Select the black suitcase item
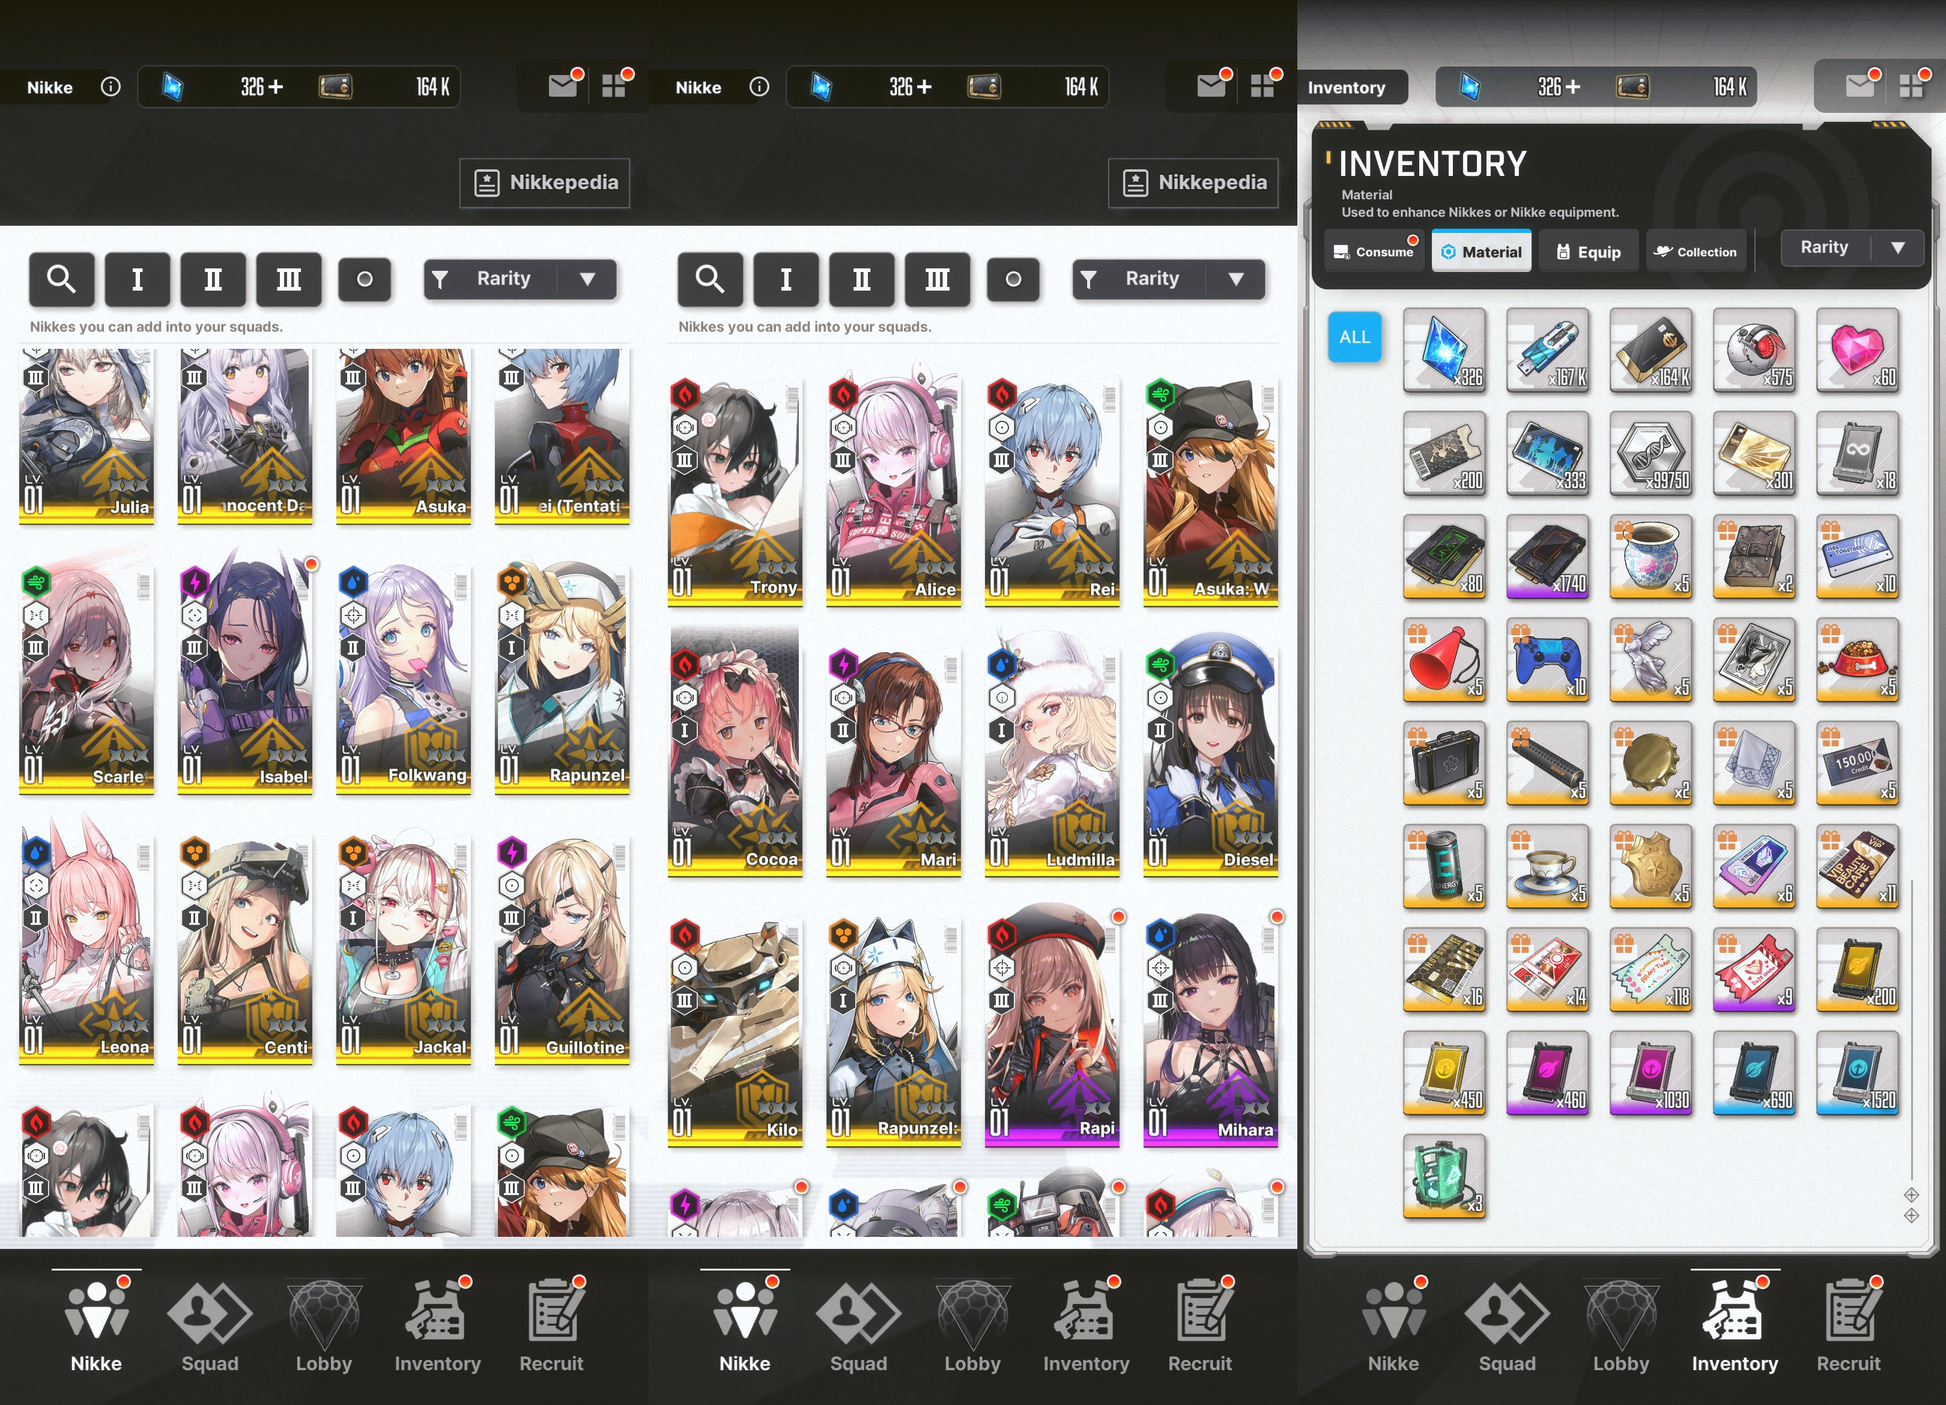 pos(1444,762)
